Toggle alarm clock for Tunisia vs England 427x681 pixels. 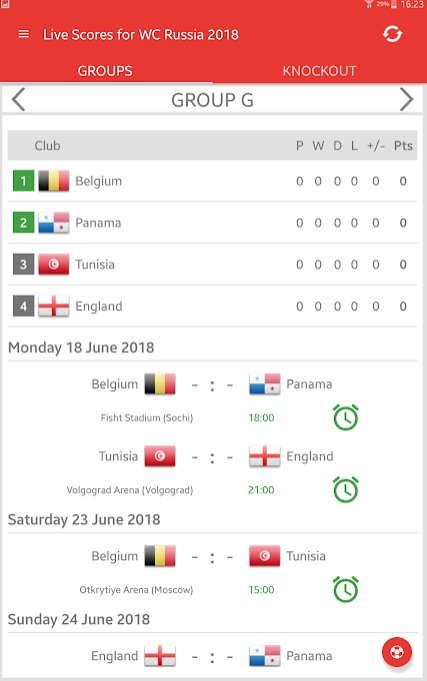click(x=346, y=489)
